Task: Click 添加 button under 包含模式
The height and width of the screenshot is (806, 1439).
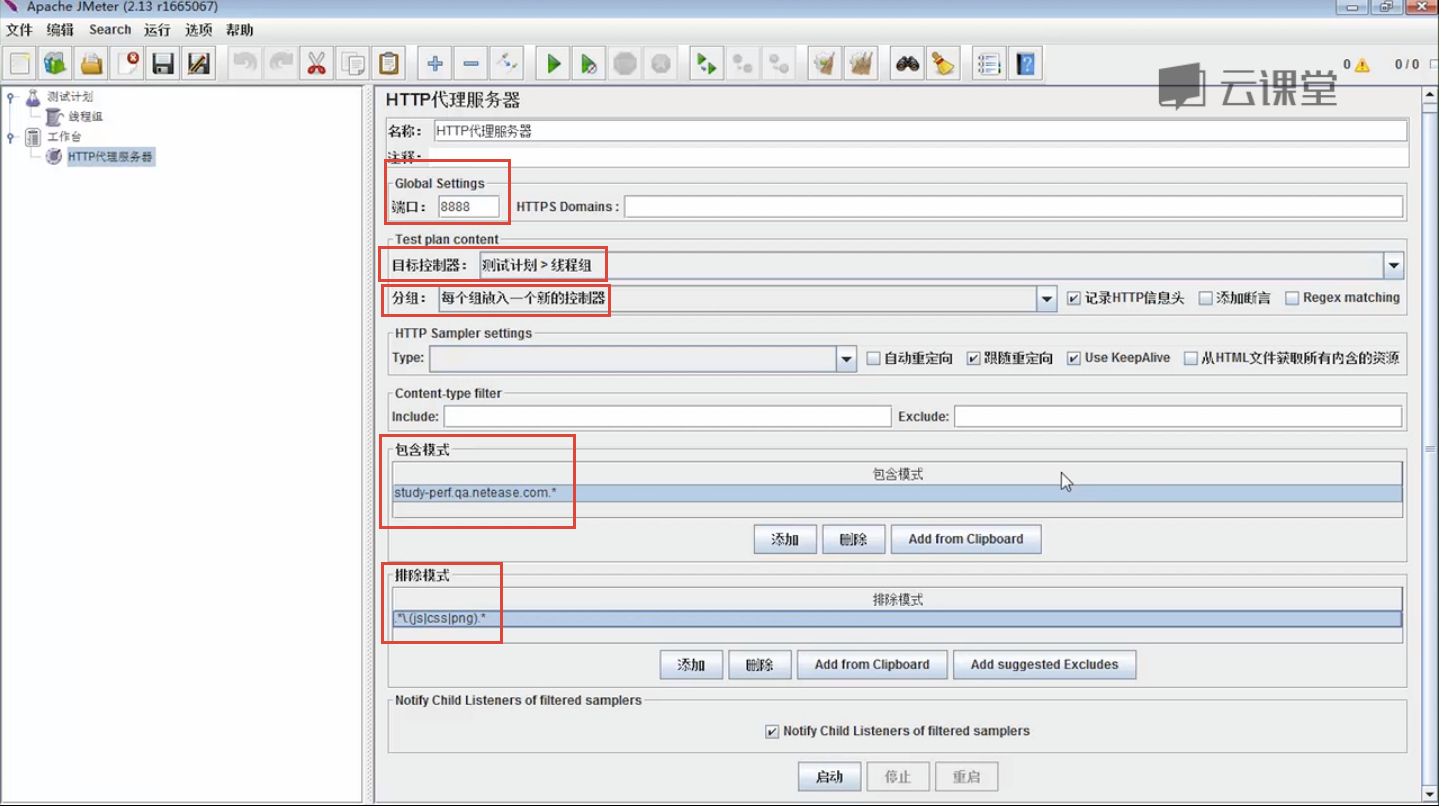Action: (x=785, y=539)
